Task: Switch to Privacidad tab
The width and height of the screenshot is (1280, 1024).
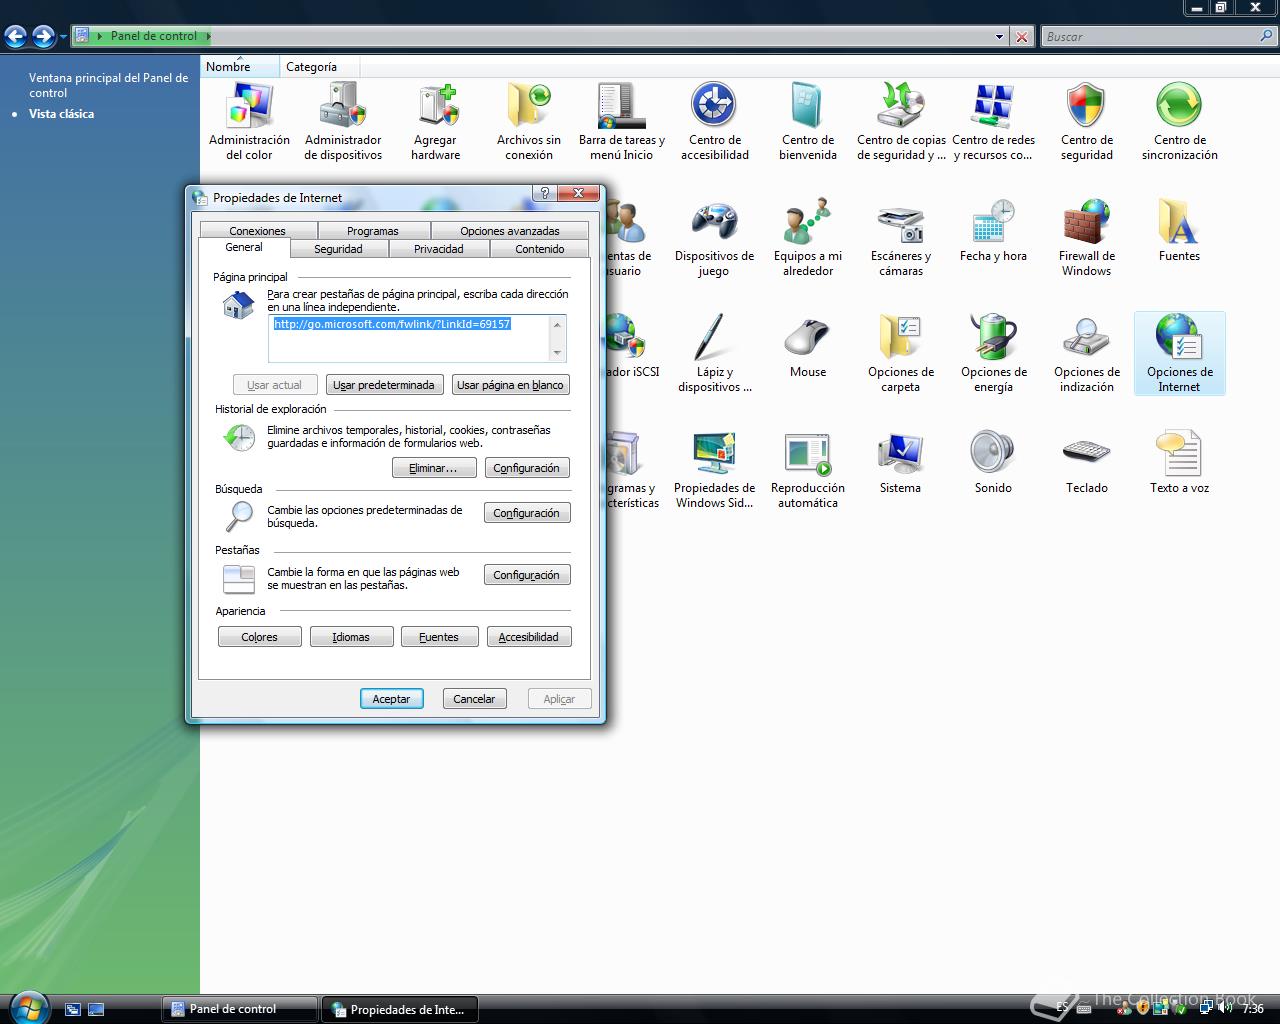Action: (x=439, y=249)
